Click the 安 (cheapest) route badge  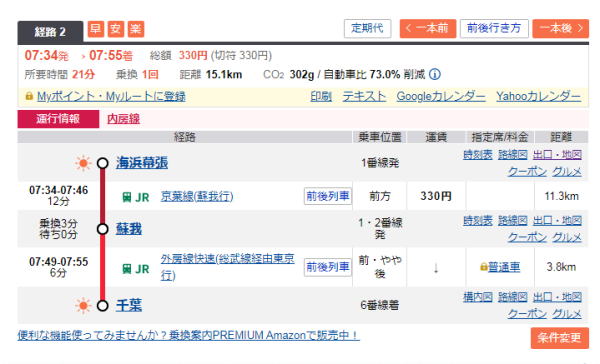coord(116,29)
